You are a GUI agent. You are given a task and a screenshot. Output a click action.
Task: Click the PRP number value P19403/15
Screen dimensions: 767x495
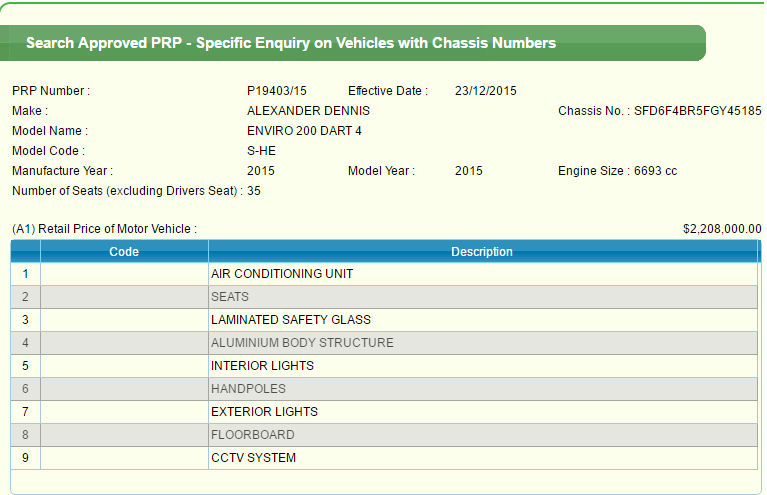click(x=277, y=91)
